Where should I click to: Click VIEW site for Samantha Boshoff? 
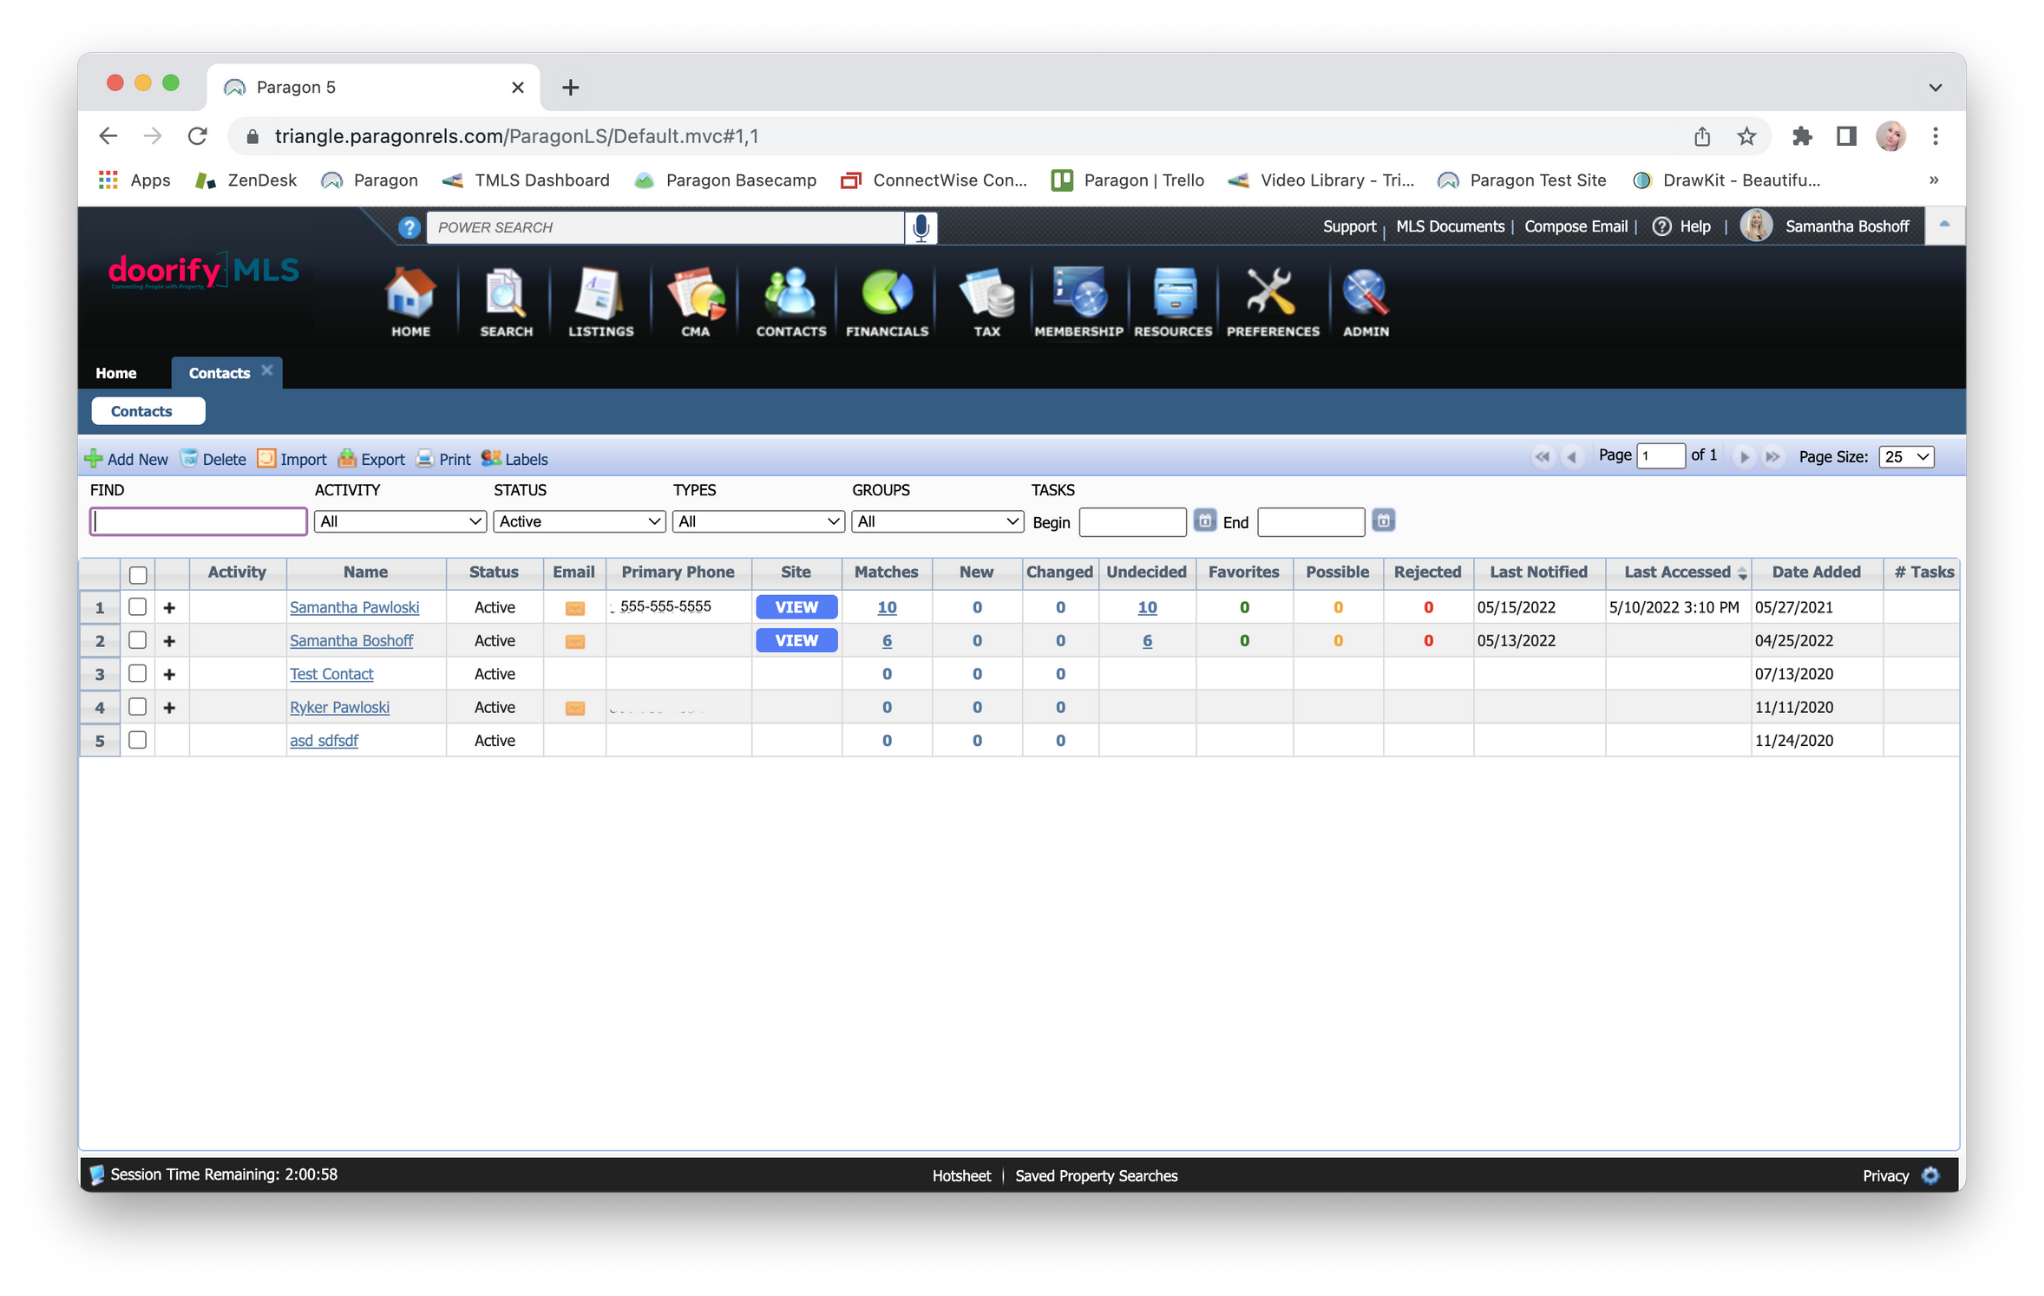pyautogui.click(x=796, y=640)
